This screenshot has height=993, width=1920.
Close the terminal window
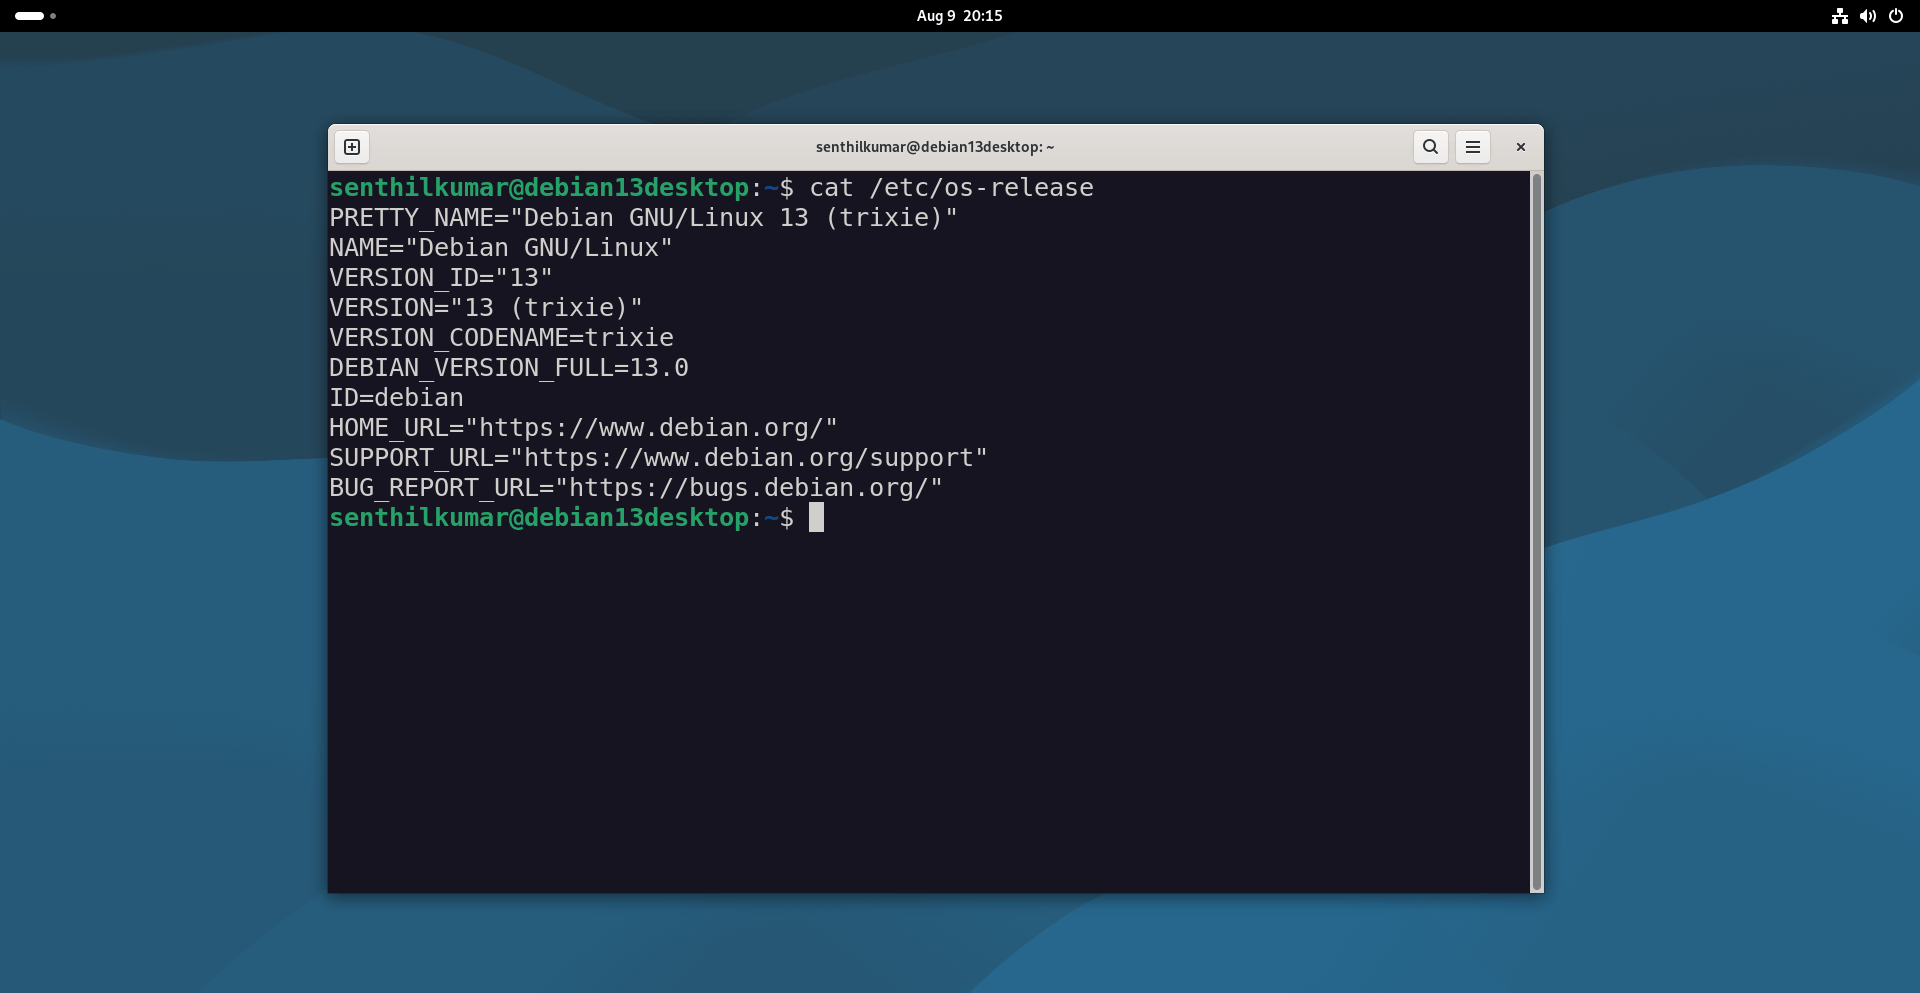click(x=1520, y=147)
